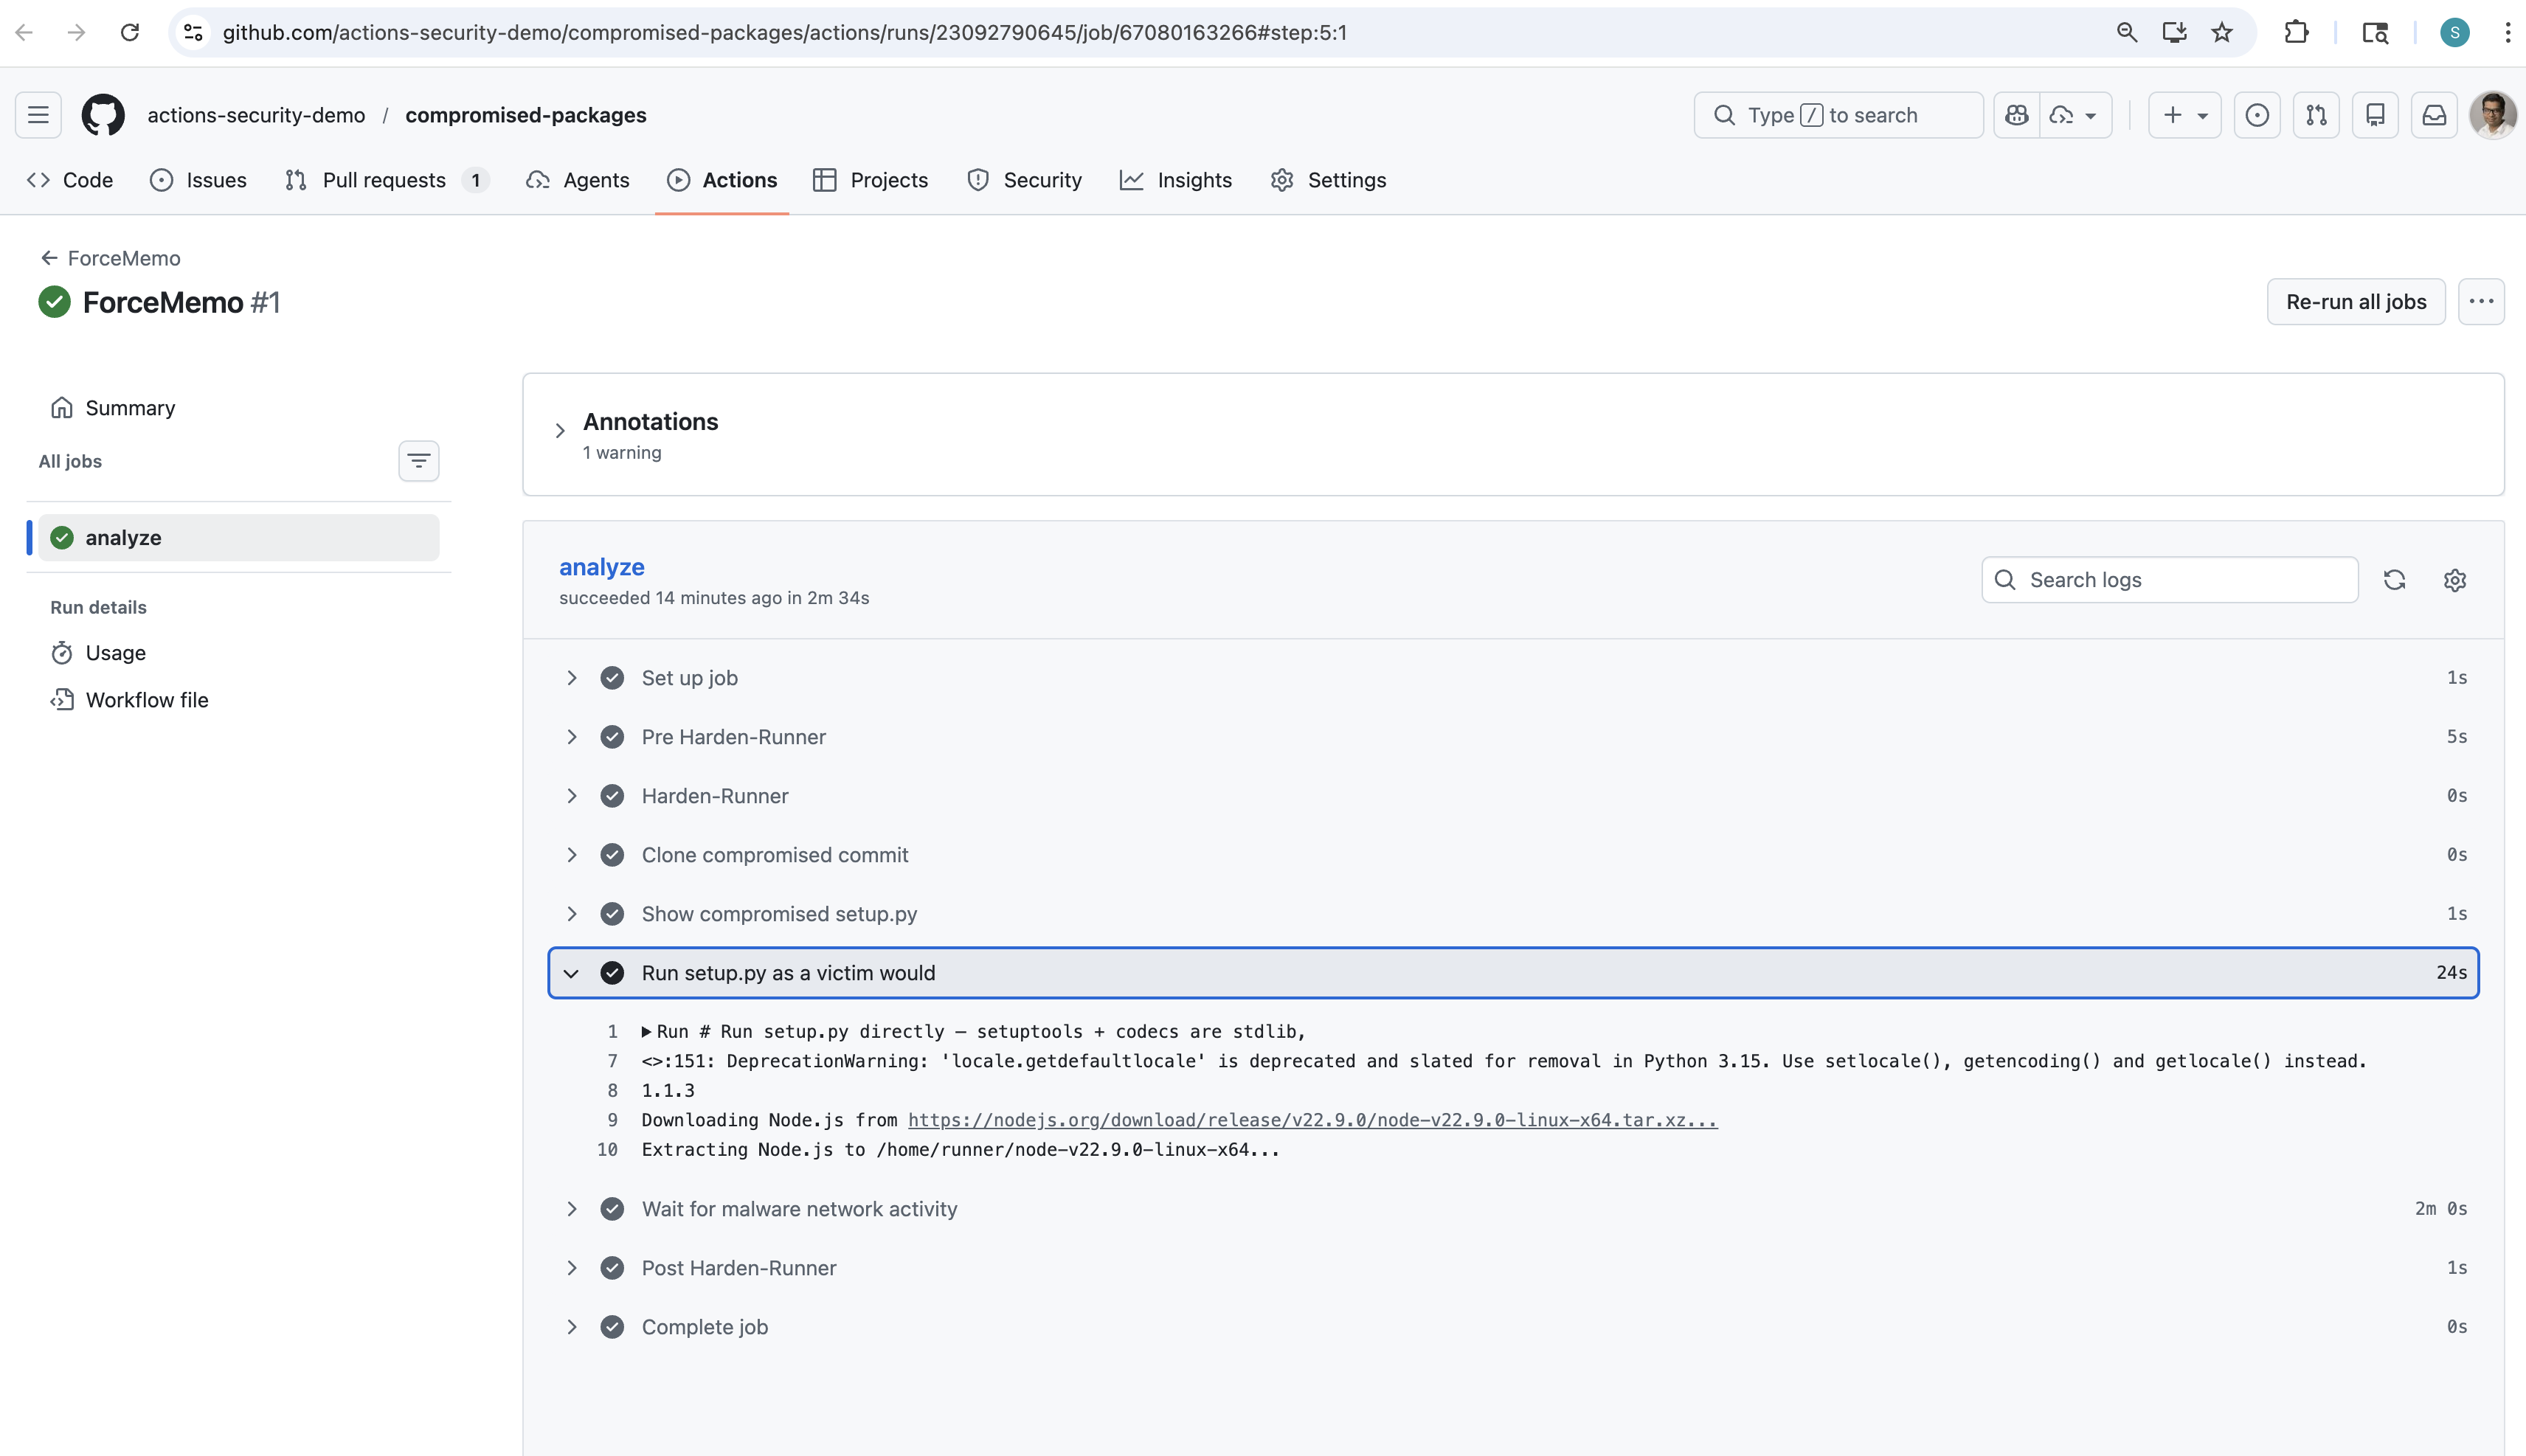Collapse the Run setup.py step
The image size is (2526, 1456).
[571, 973]
